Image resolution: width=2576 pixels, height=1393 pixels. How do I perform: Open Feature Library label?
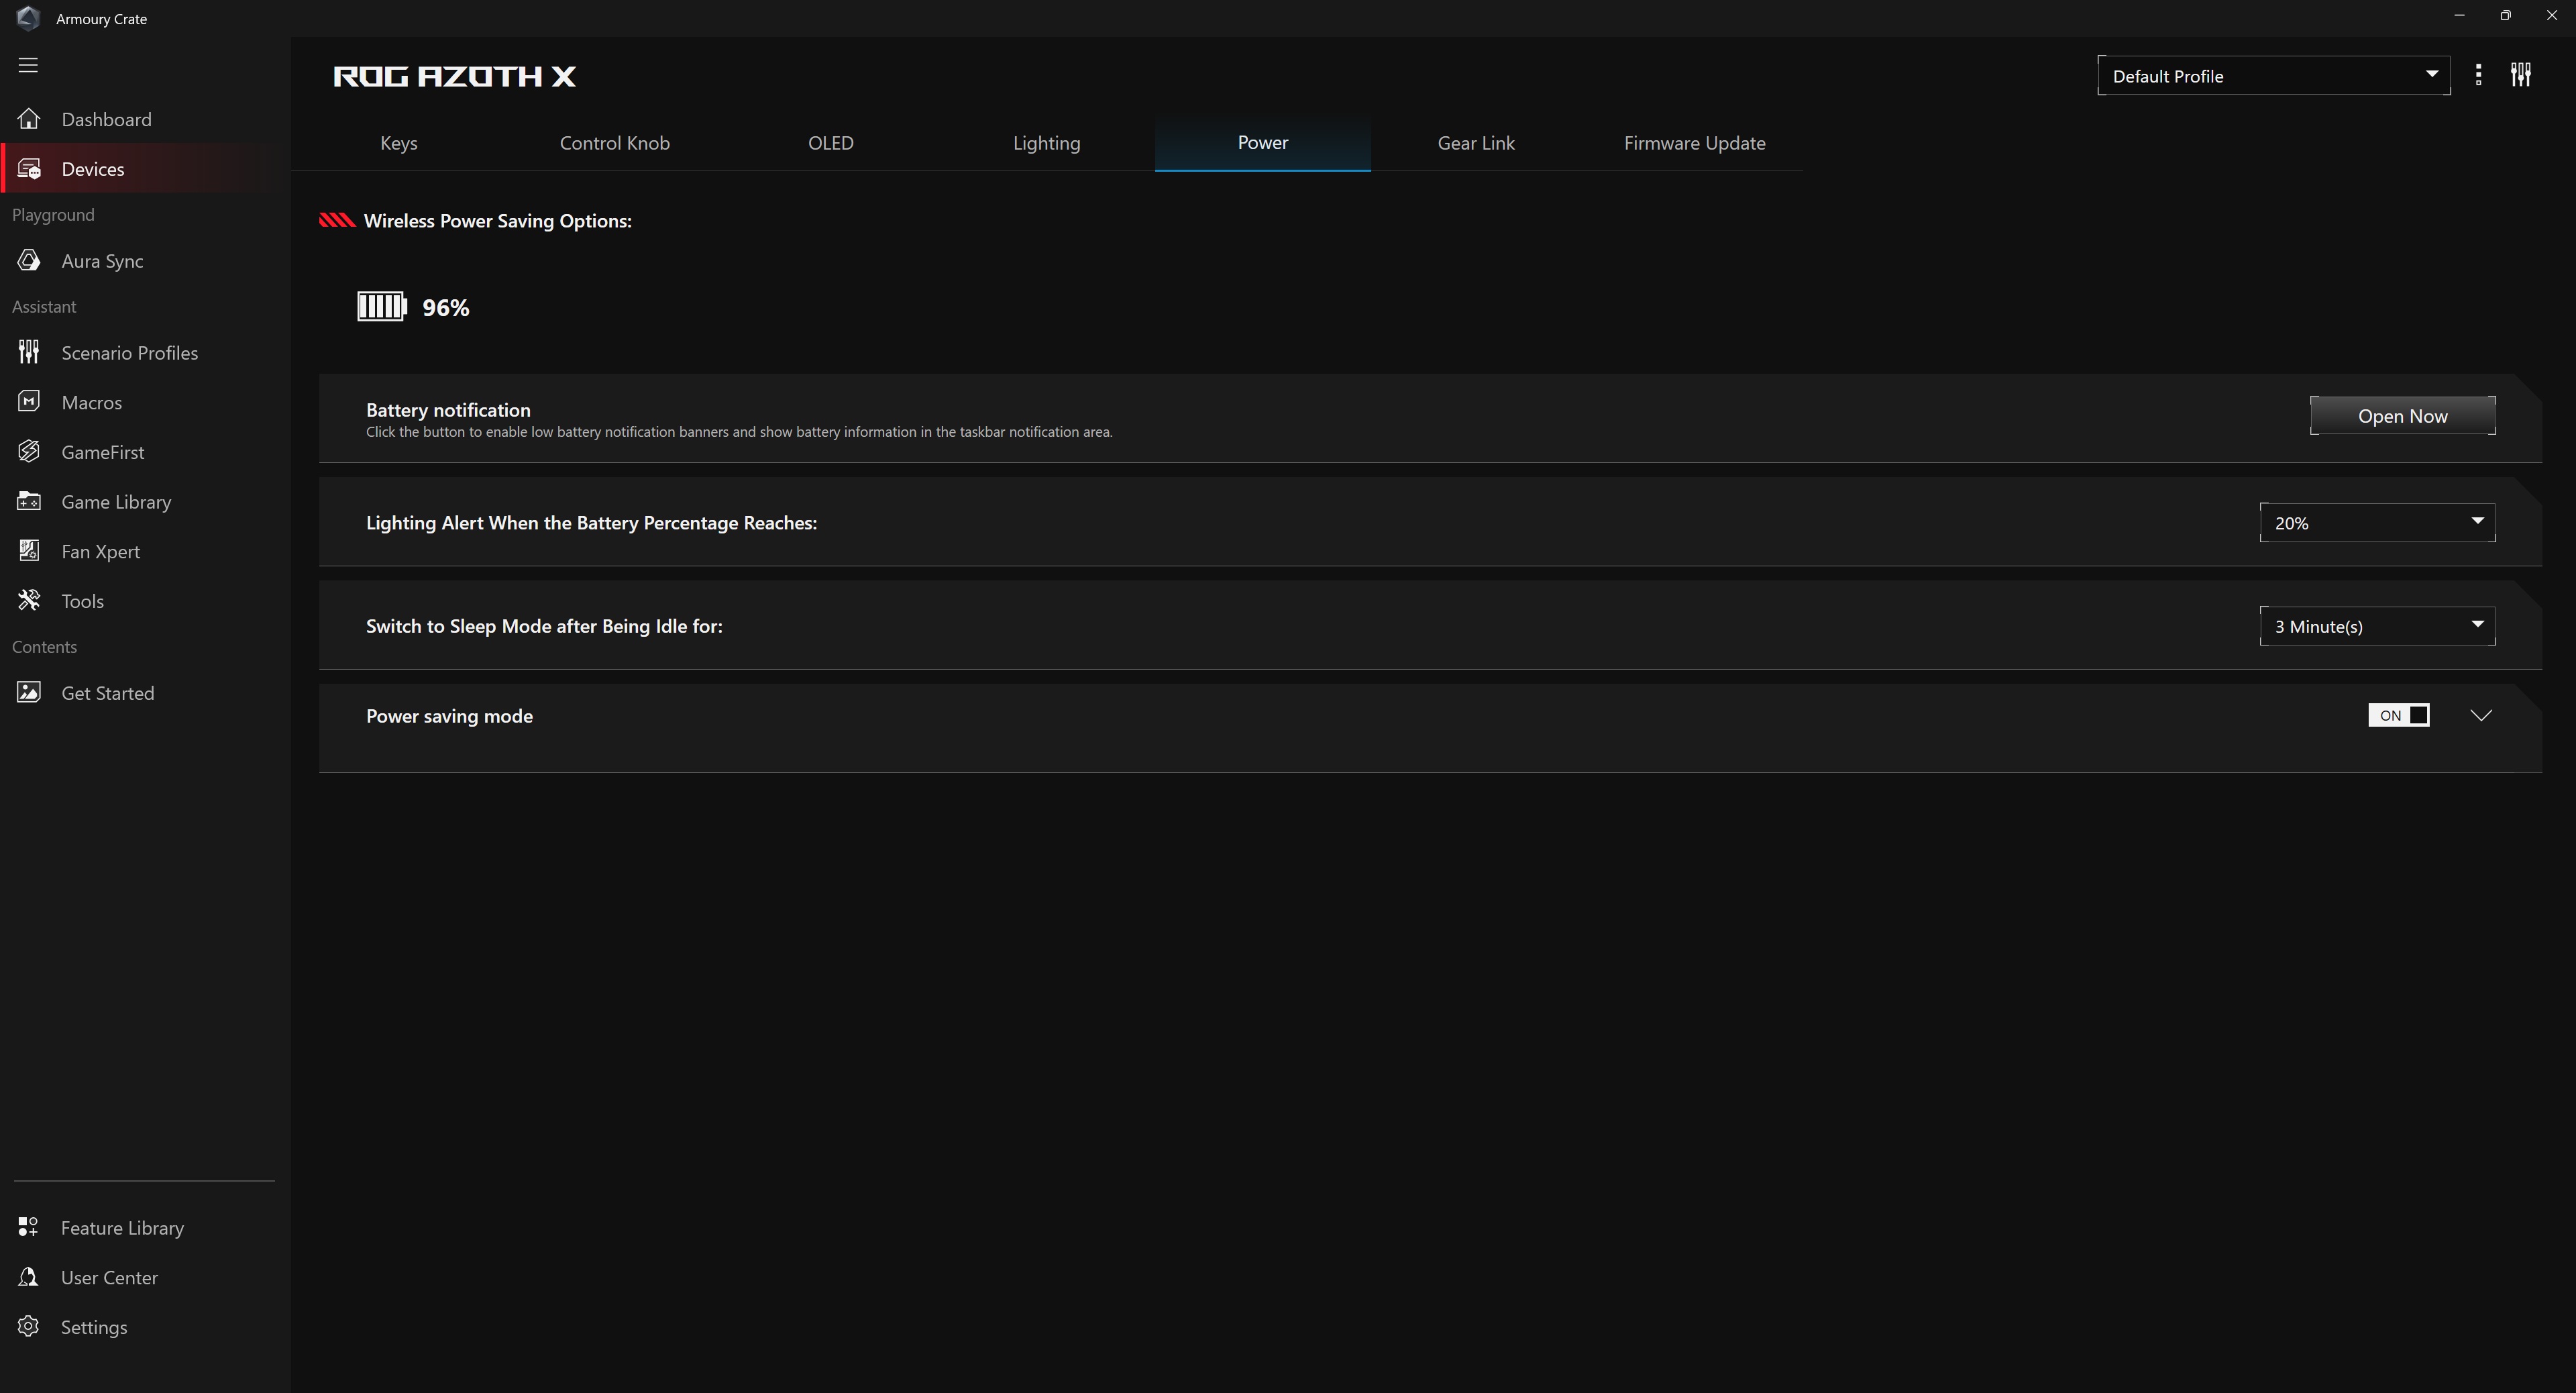click(x=123, y=1228)
